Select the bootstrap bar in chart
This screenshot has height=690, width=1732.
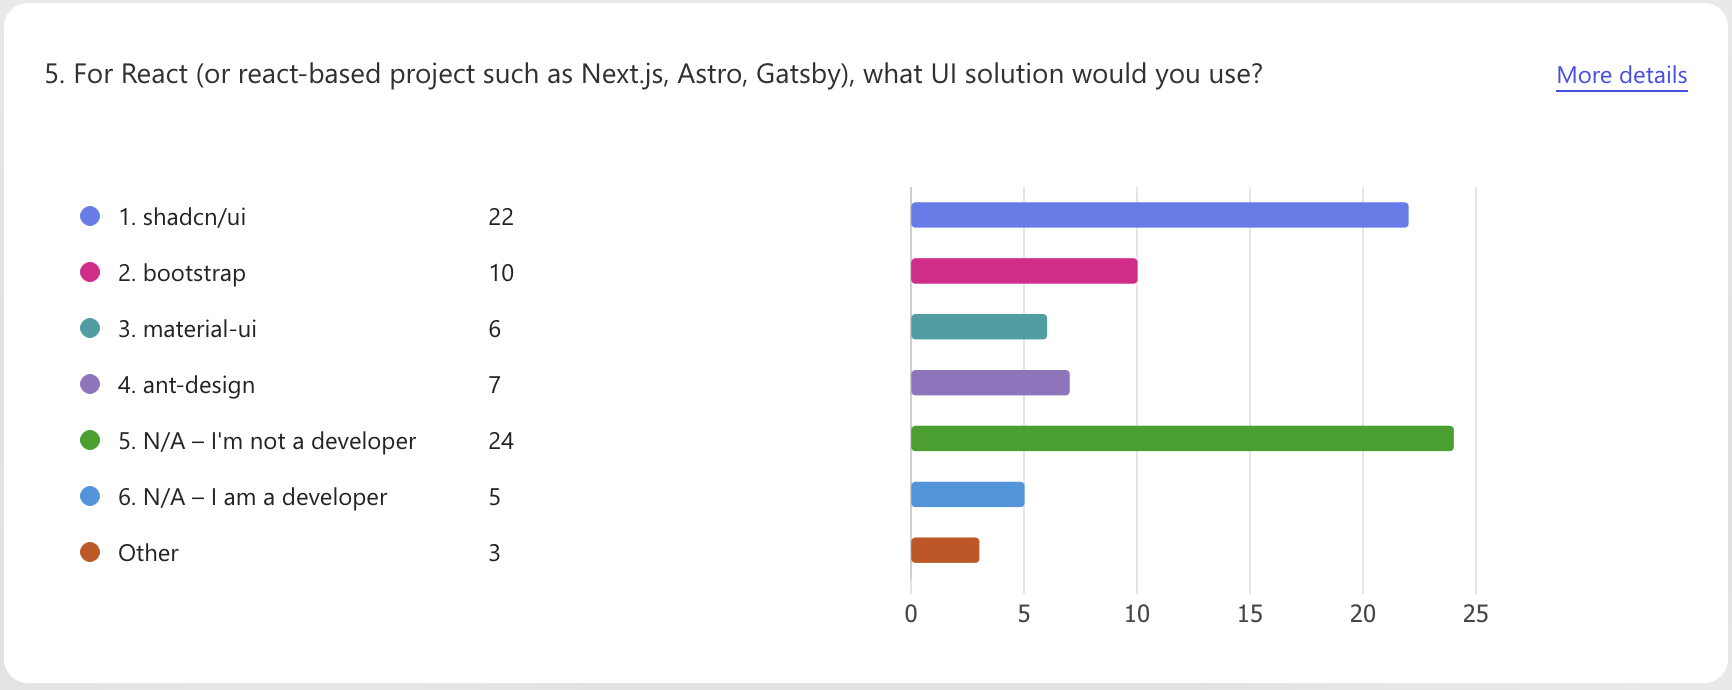[1023, 271]
